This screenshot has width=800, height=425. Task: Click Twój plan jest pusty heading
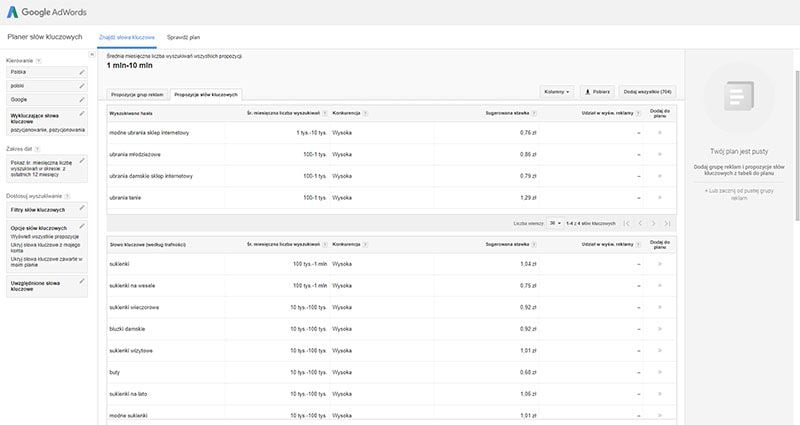tap(739, 152)
